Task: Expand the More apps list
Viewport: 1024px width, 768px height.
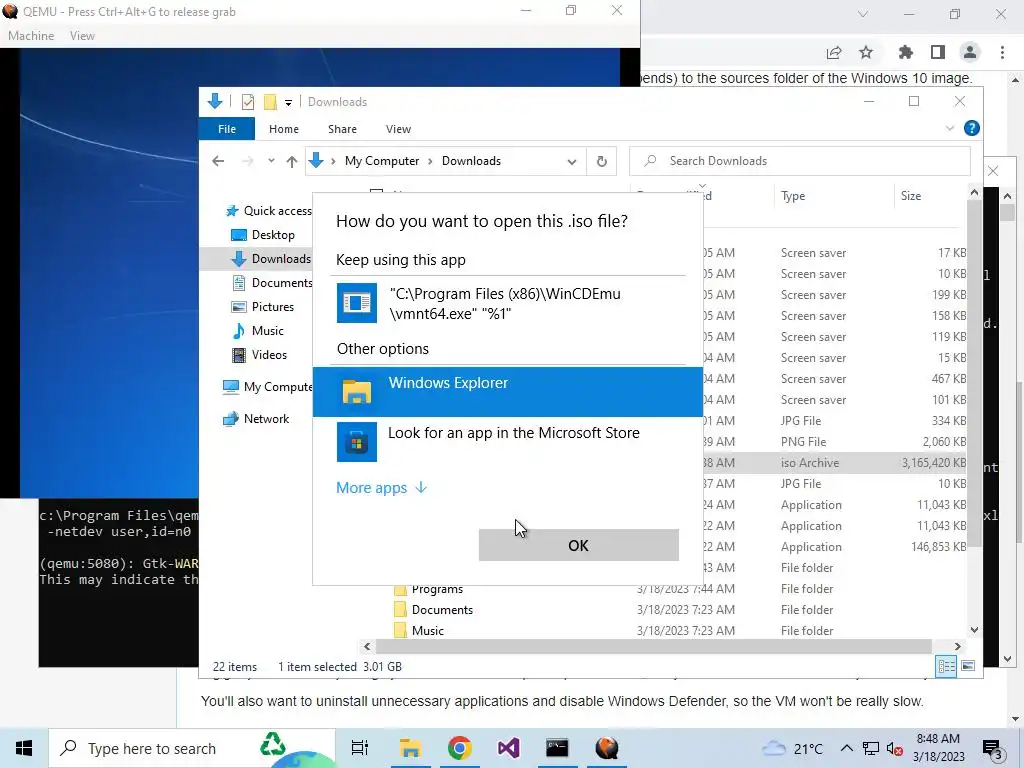Action: coord(381,488)
